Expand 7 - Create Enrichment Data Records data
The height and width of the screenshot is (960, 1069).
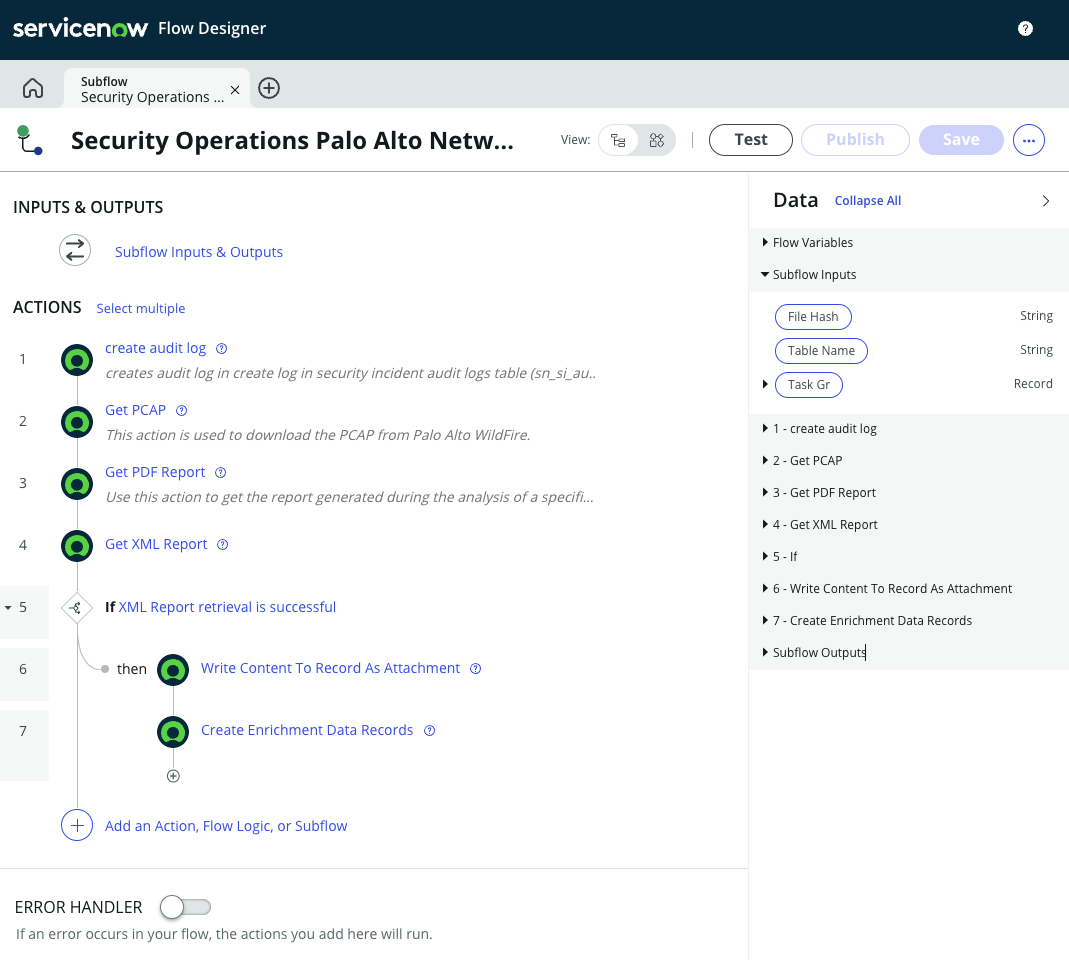(765, 620)
